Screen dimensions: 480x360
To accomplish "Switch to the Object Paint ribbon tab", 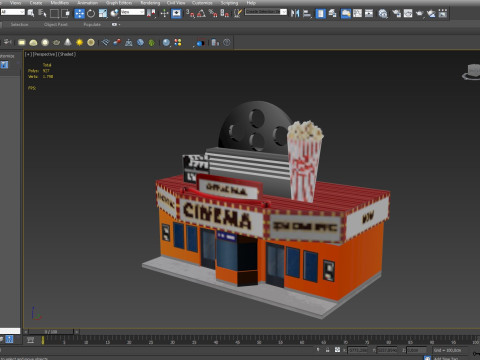I will point(56,25).
